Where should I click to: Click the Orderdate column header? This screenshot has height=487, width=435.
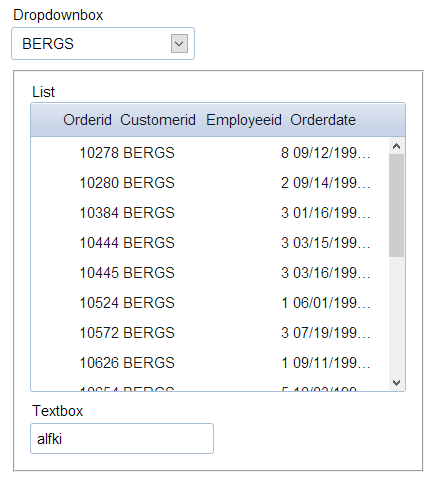(x=323, y=120)
